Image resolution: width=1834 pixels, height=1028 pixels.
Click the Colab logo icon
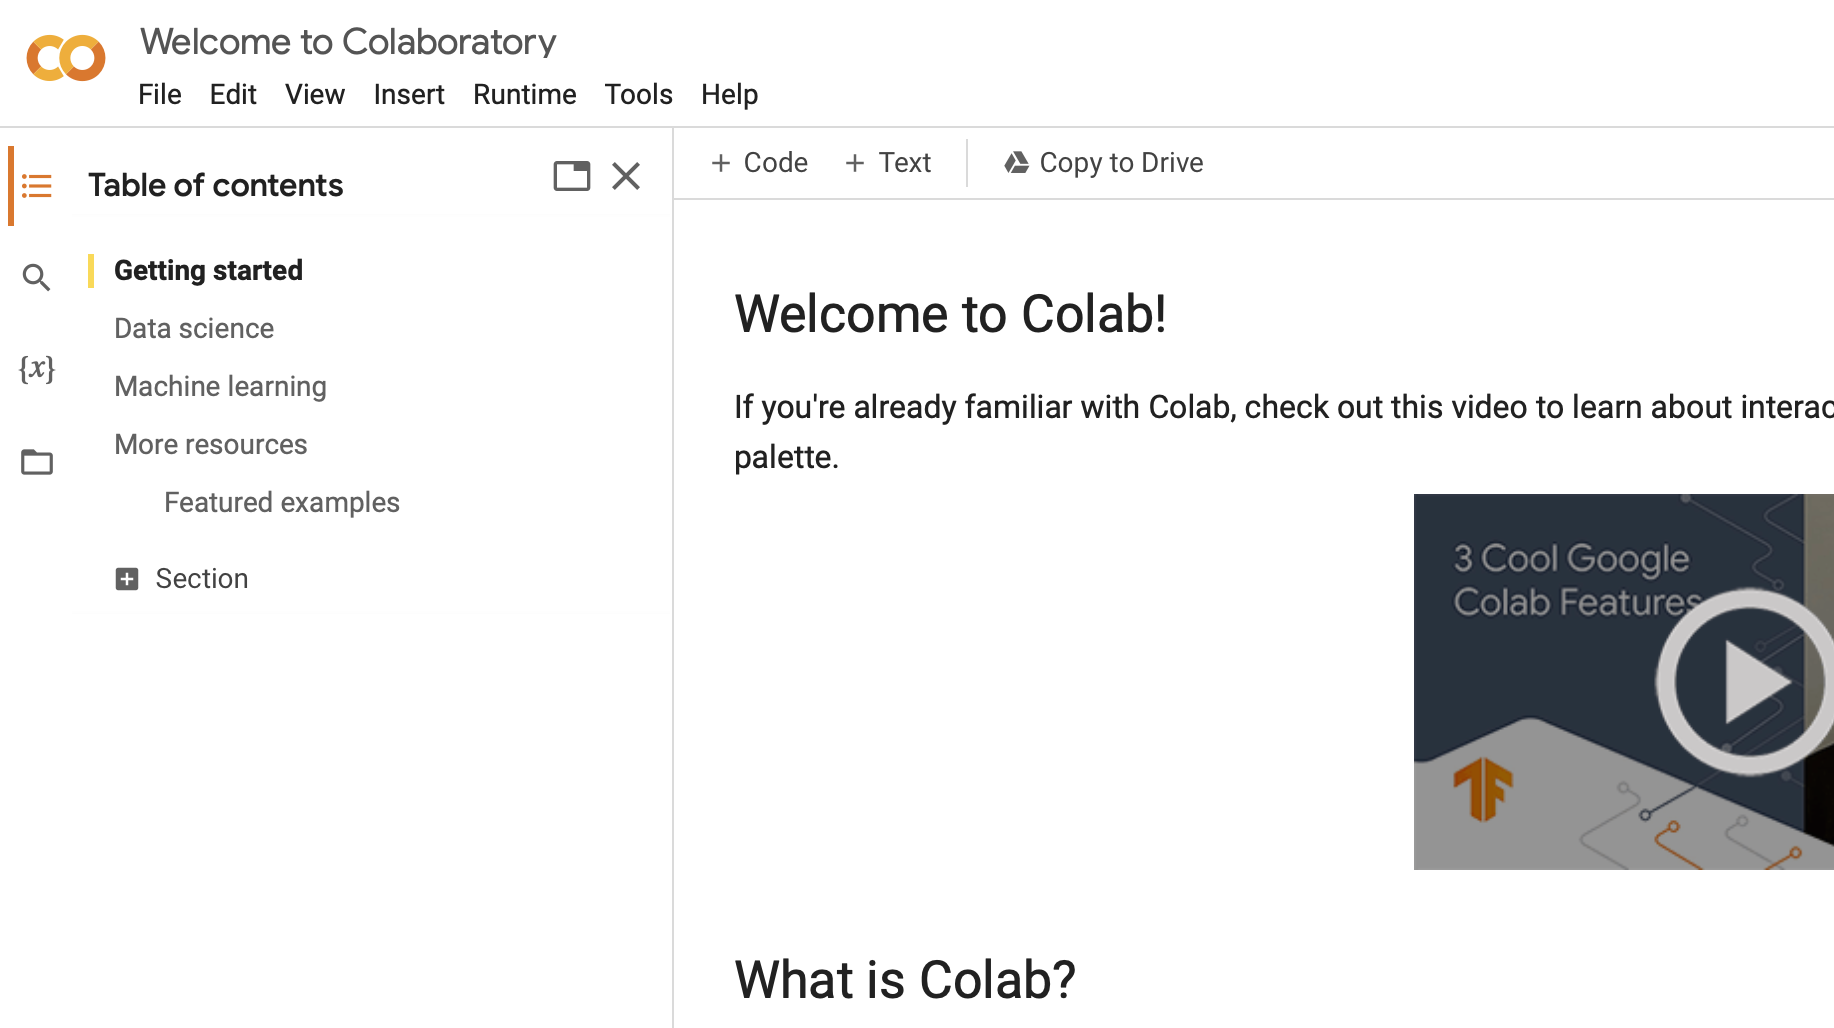point(66,58)
